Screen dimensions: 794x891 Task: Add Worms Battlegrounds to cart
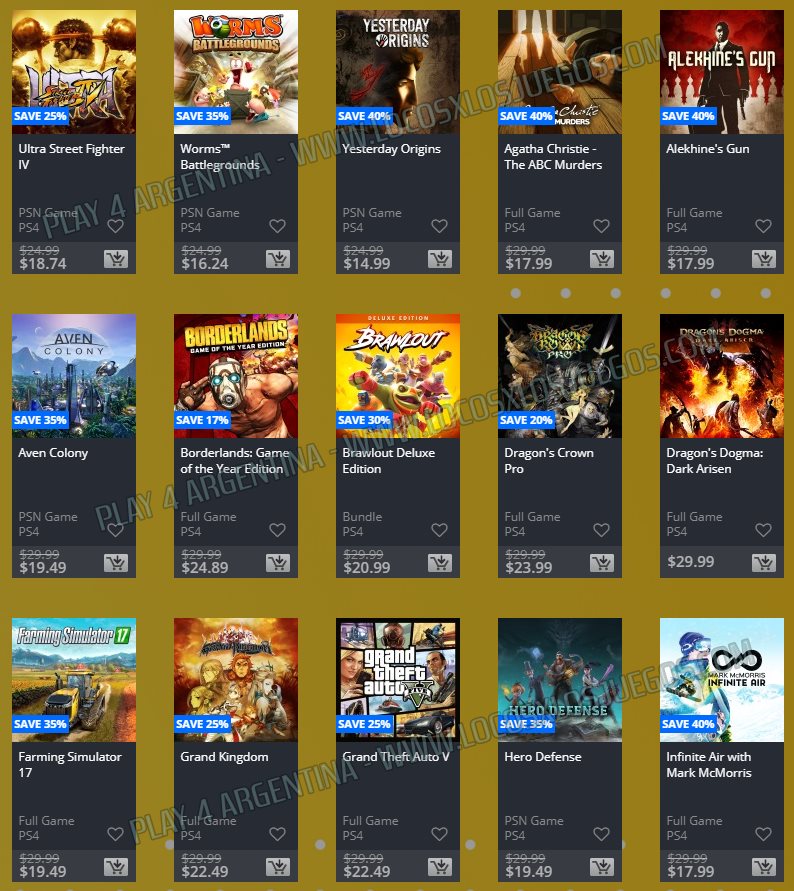tap(278, 259)
